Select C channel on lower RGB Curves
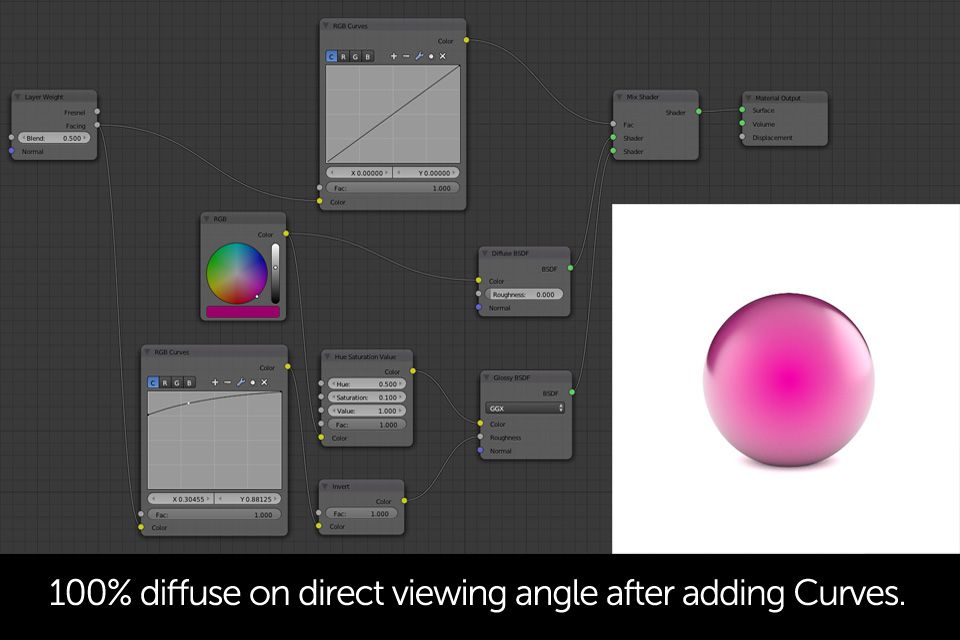Viewport: 960px width, 640px height. [153, 383]
